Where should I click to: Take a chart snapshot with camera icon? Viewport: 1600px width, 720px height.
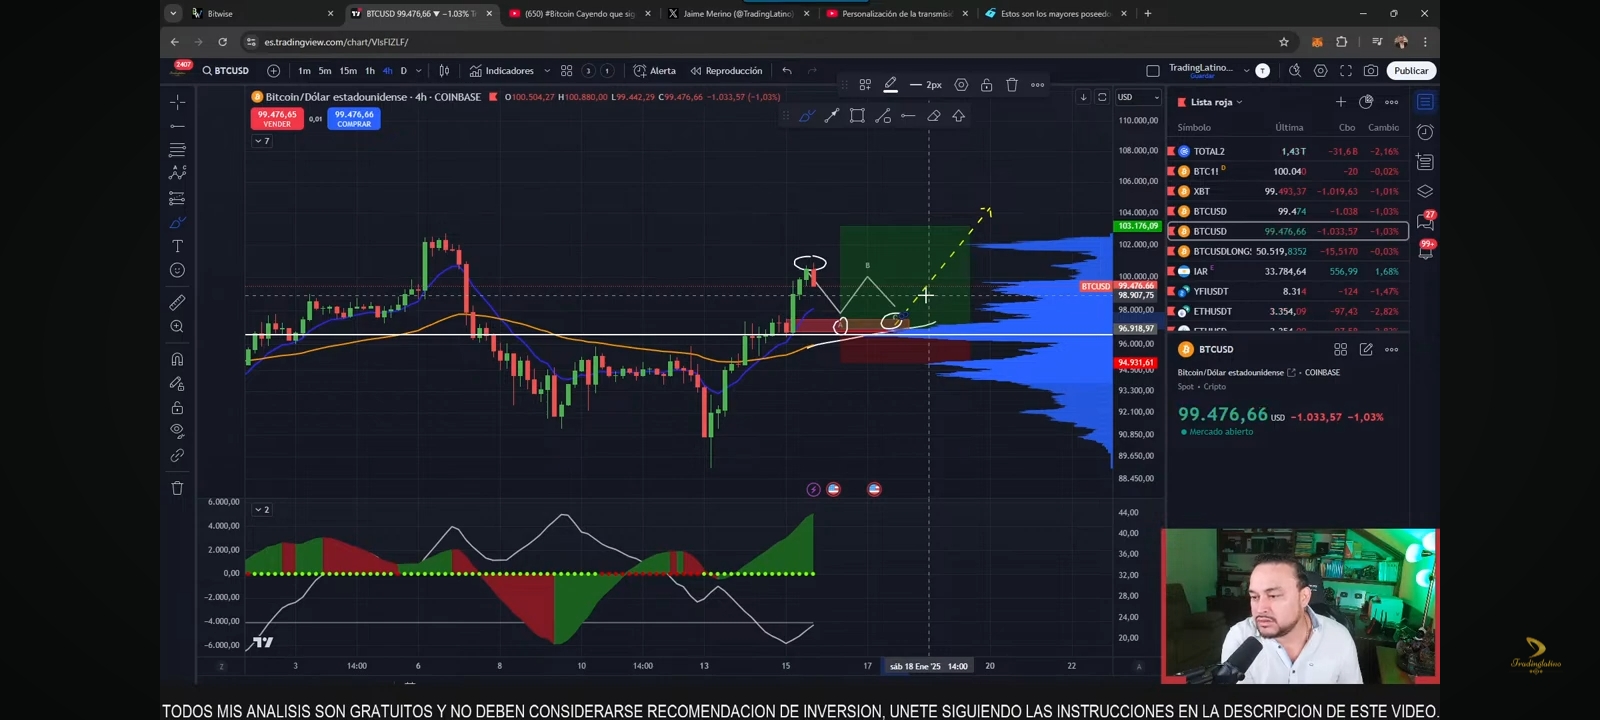pos(1371,71)
